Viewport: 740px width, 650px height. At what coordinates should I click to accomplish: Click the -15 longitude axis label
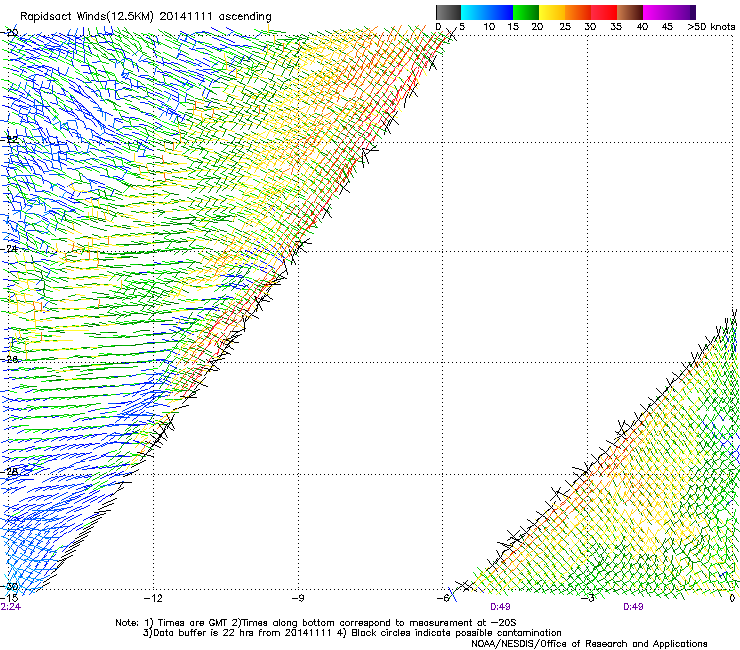point(10,598)
